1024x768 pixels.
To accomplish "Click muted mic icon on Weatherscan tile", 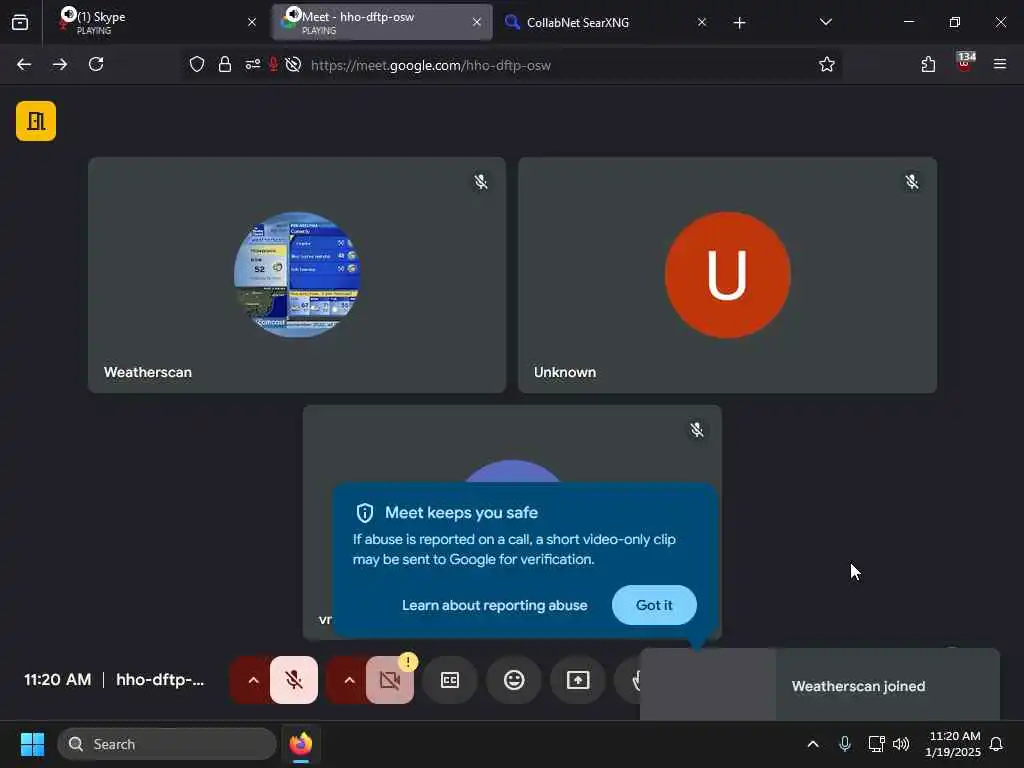I will click(x=481, y=182).
